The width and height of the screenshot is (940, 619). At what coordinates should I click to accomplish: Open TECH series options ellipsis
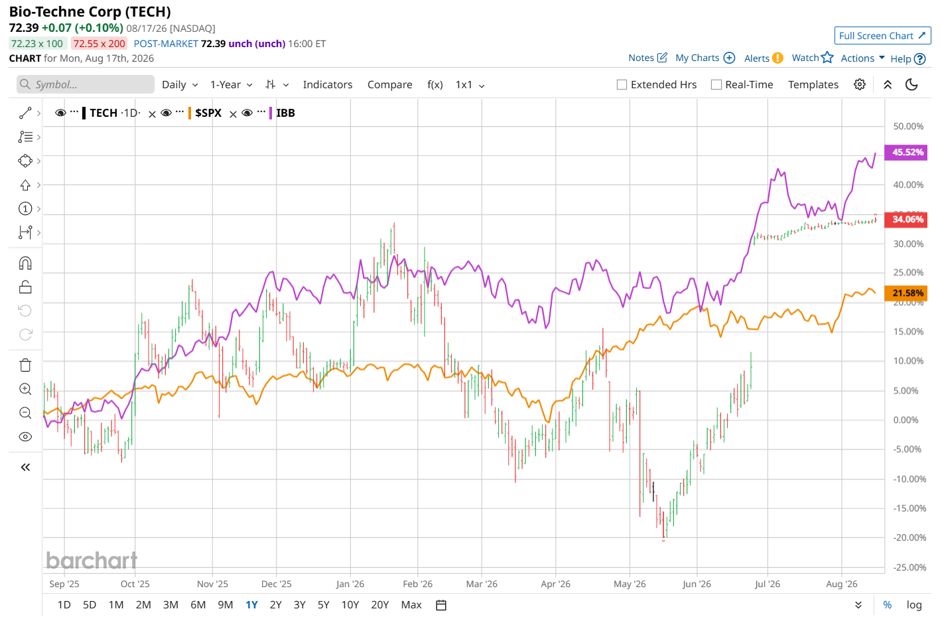point(74,112)
